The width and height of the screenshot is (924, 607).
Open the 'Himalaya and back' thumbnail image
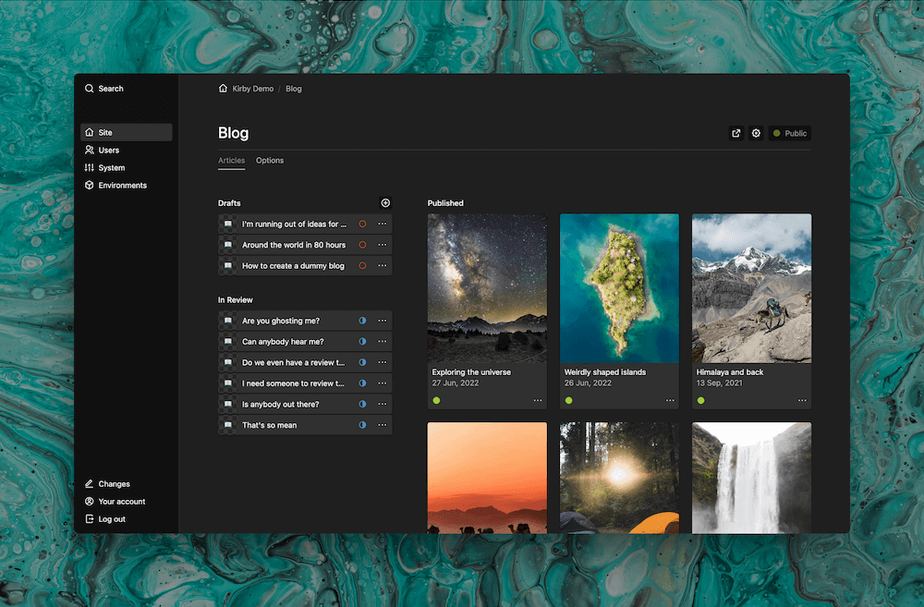(x=751, y=288)
